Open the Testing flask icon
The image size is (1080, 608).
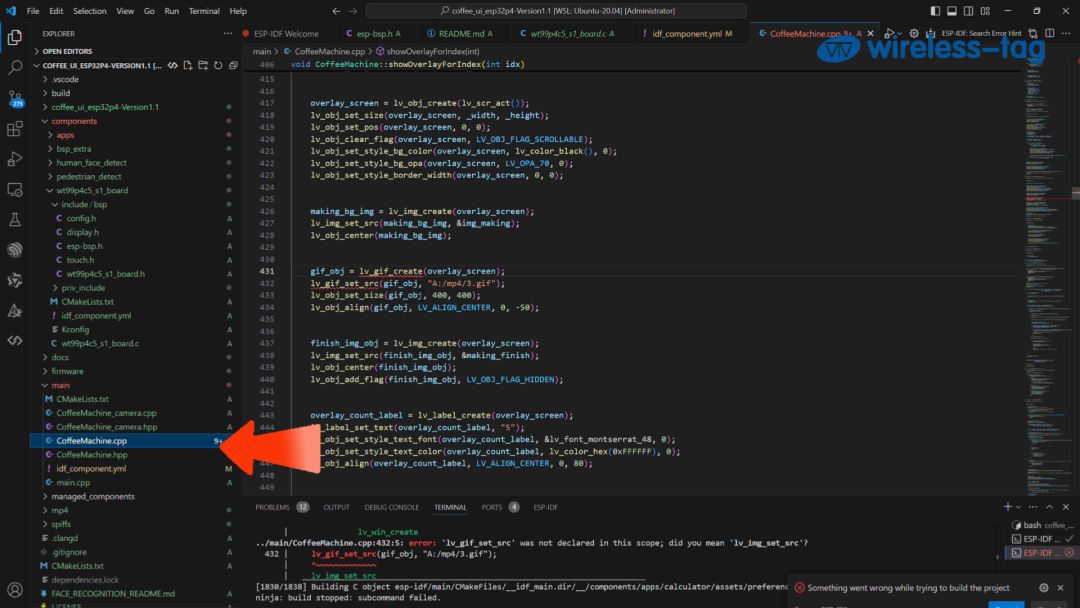click(x=15, y=219)
